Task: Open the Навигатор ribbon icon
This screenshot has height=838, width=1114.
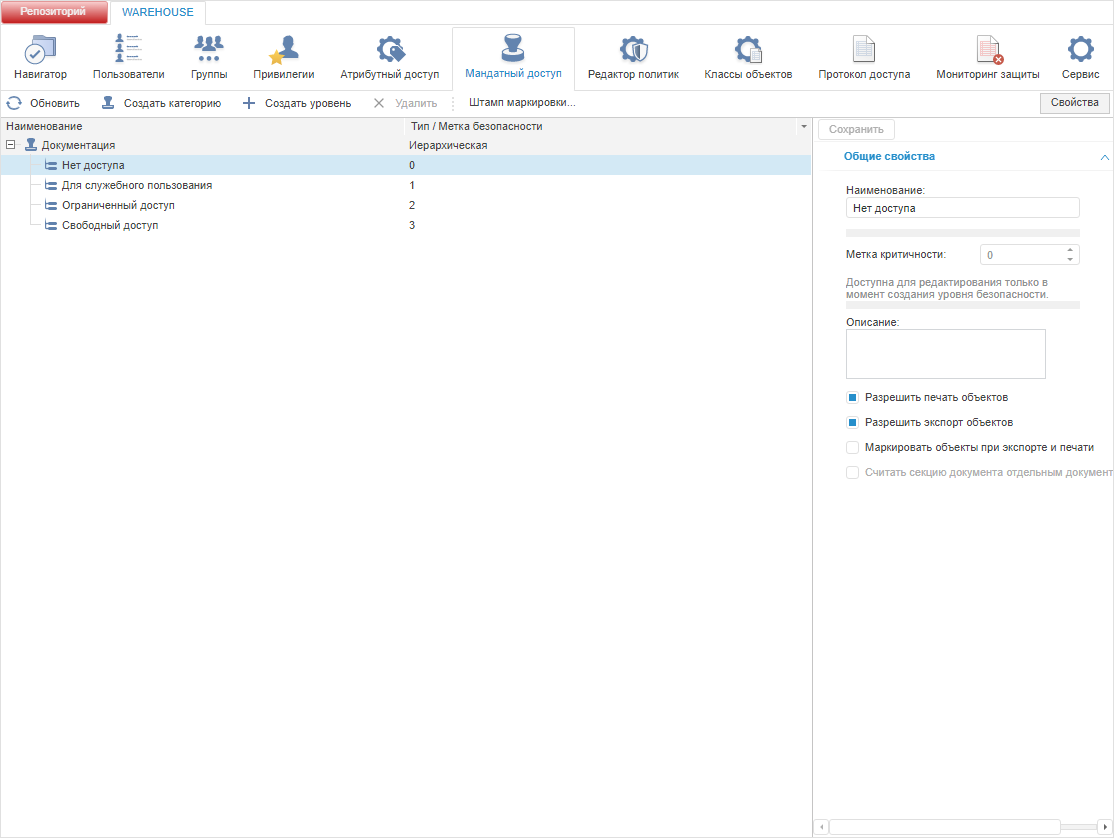Action: coord(40,49)
